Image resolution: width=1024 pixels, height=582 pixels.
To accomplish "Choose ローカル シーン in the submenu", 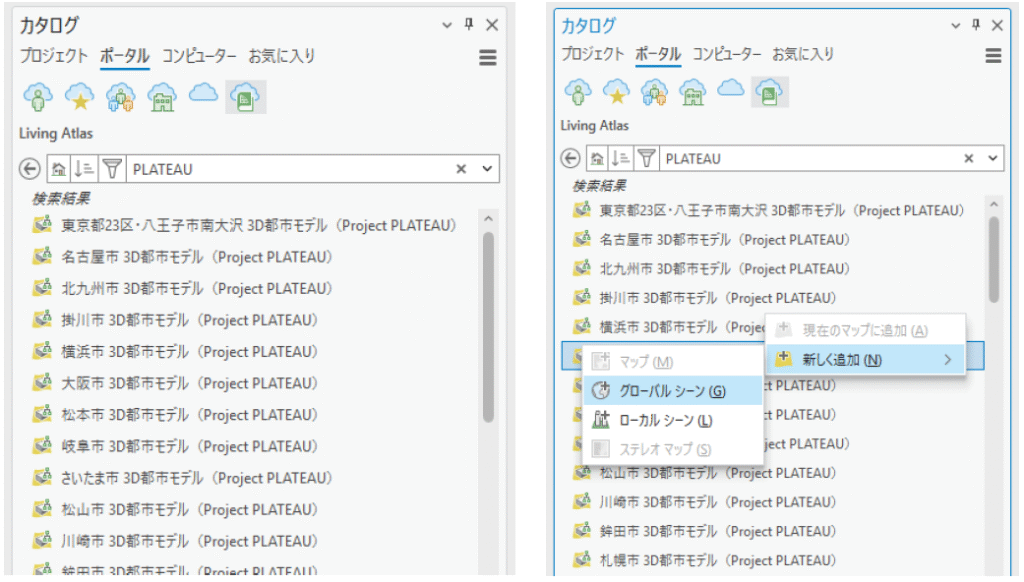I will tap(657, 418).
